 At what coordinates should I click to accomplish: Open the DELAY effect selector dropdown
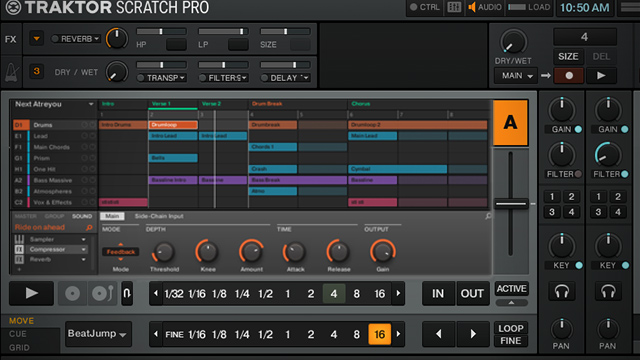click(x=306, y=78)
